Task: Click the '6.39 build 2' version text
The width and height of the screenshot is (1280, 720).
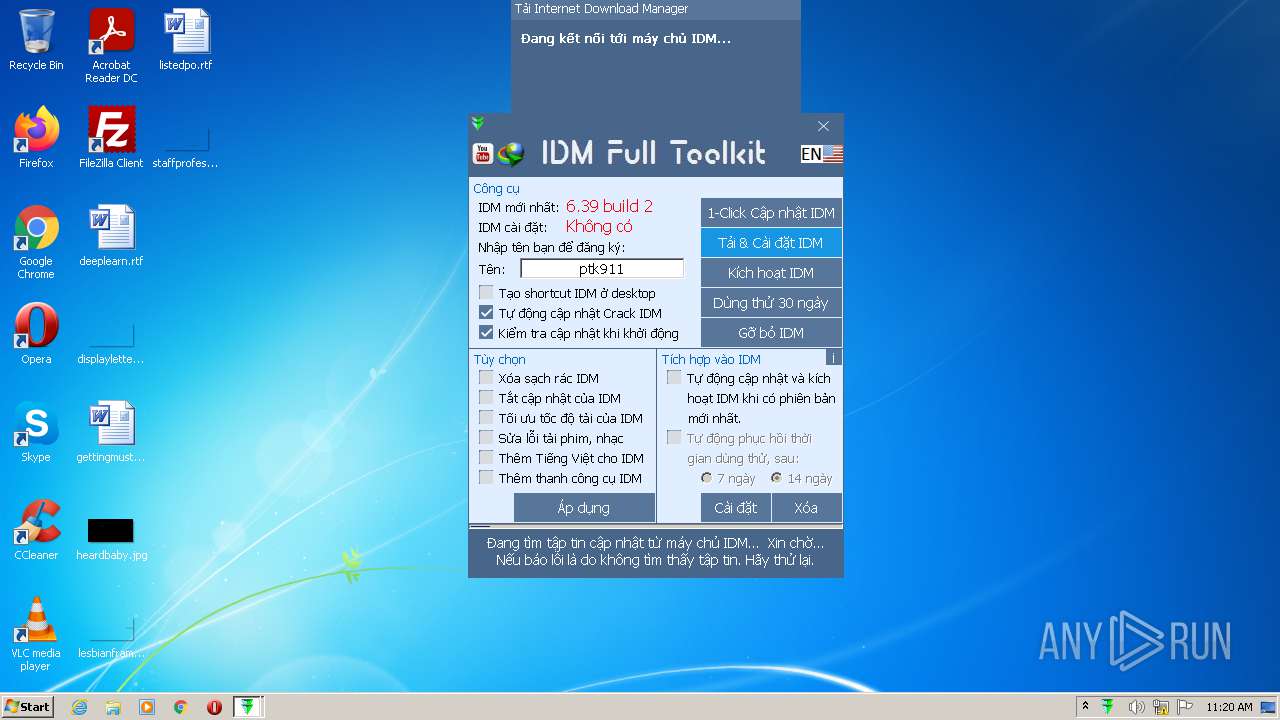Action: click(609, 206)
